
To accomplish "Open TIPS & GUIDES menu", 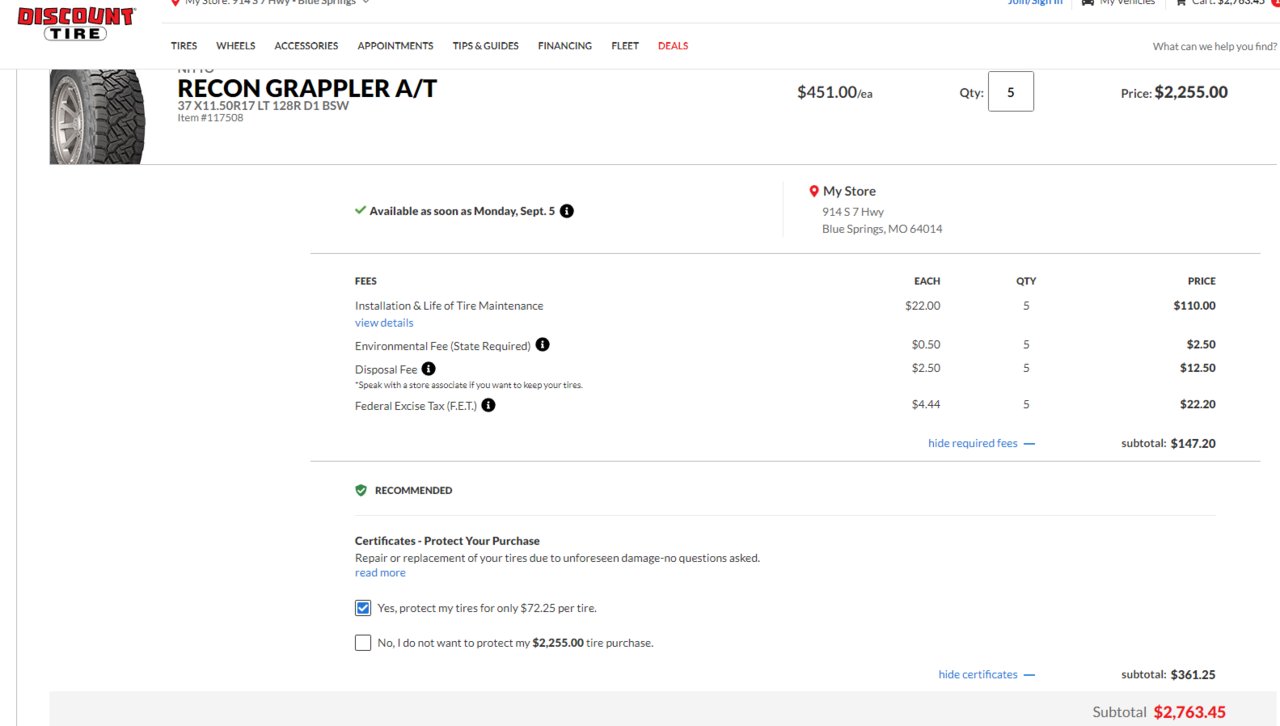I will 485,46.
